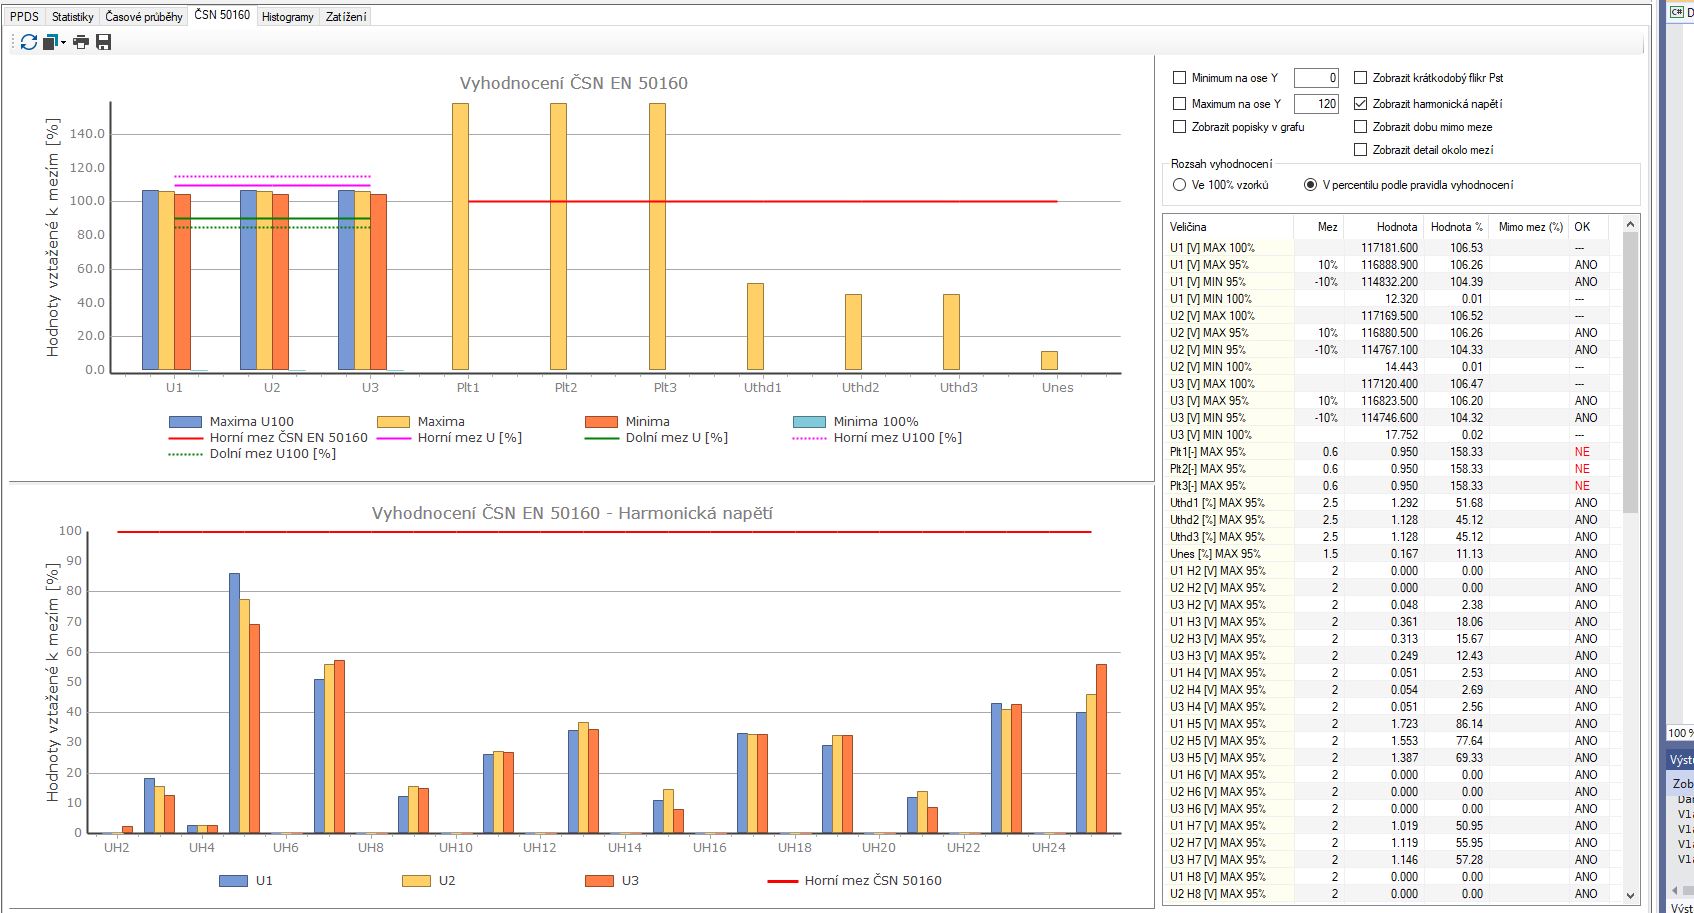Select 'V percentilu podle pravidla vyhodnocení' radio
This screenshot has width=1694, height=913.
click(1310, 185)
